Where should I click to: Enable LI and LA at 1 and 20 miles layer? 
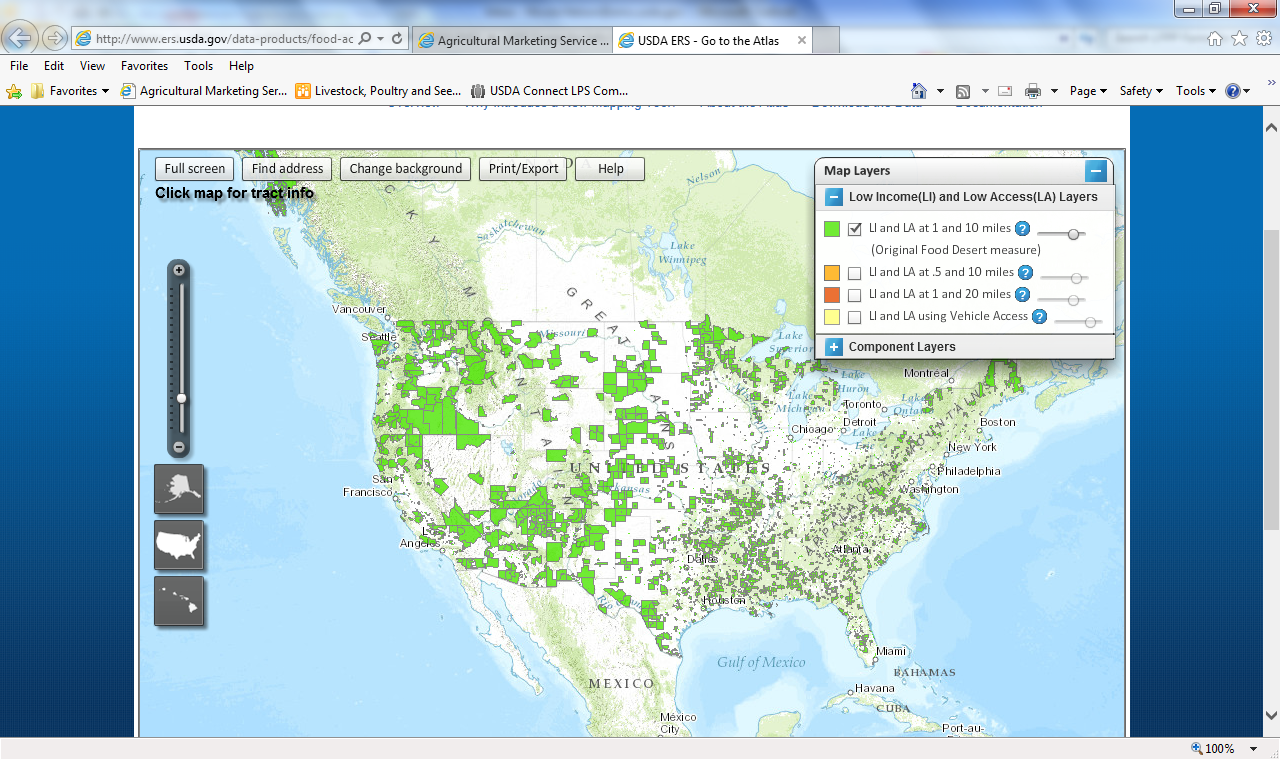855,295
